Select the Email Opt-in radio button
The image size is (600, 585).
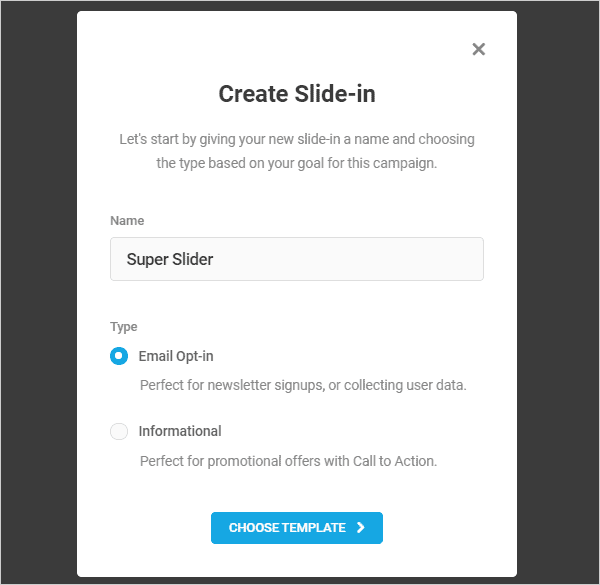click(x=119, y=356)
